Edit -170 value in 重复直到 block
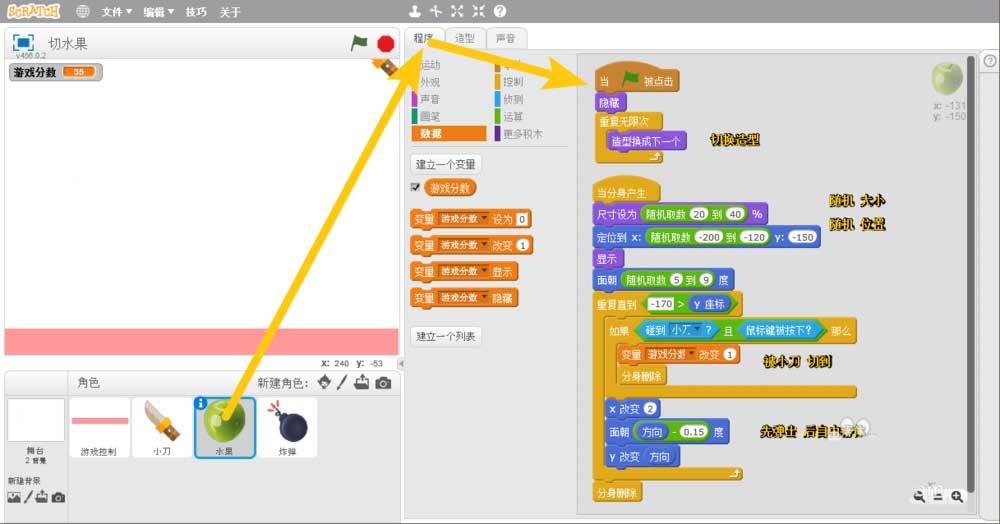This screenshot has width=1000, height=524. pyautogui.click(x=661, y=303)
